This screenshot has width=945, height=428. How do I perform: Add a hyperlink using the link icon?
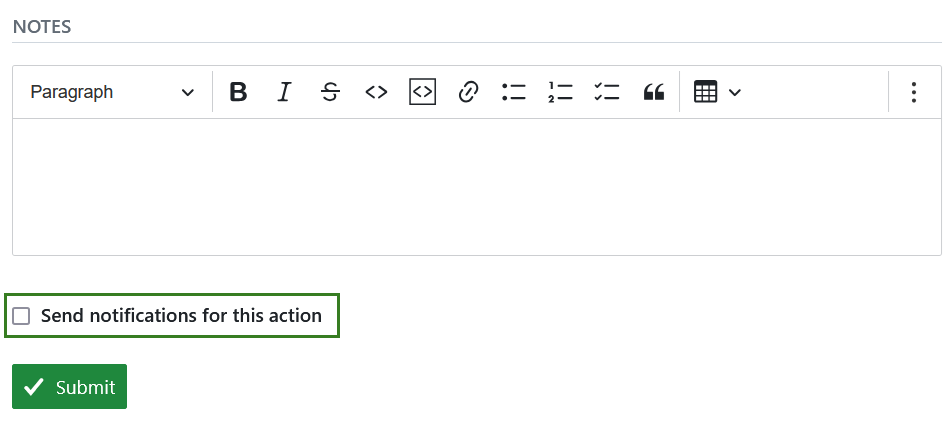(x=468, y=92)
